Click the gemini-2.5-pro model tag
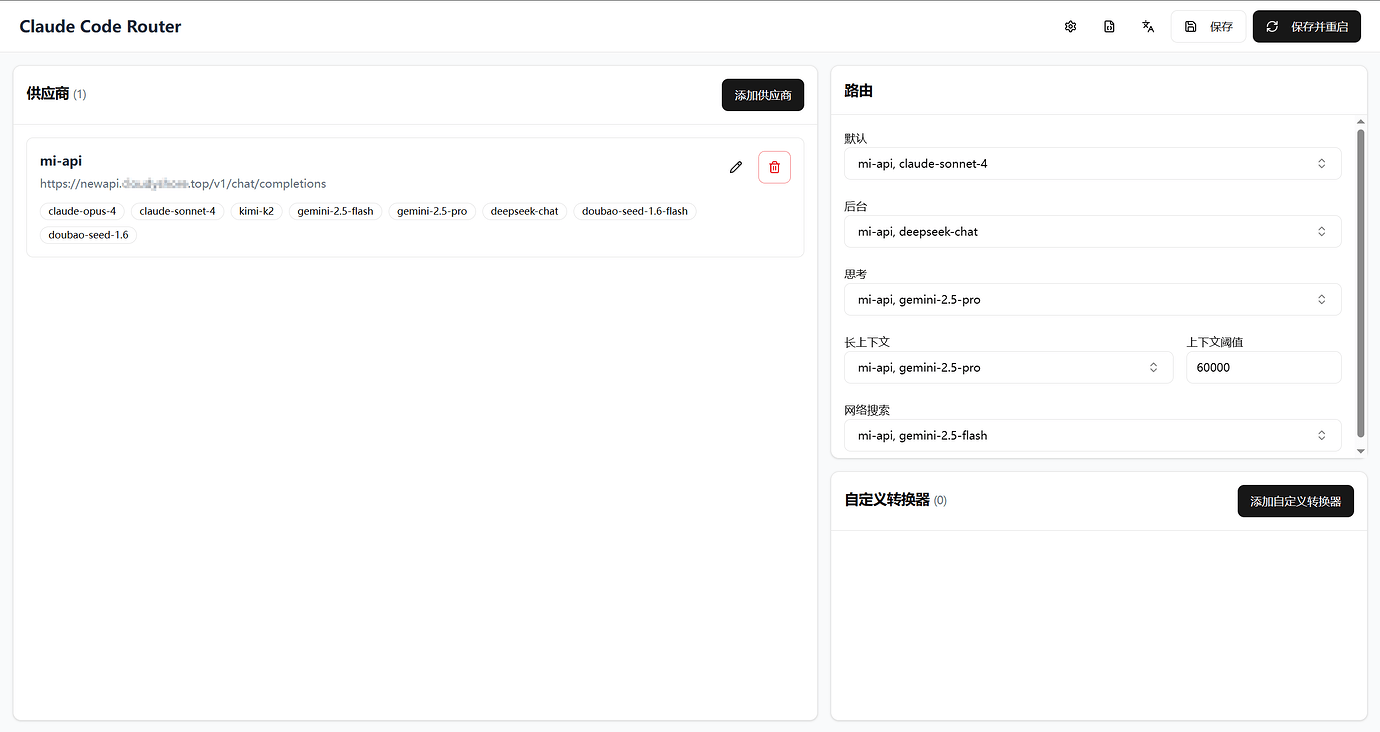 click(x=432, y=211)
